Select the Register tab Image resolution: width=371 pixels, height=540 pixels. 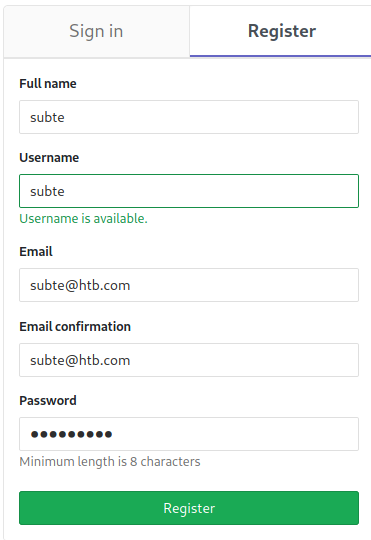coord(280,31)
